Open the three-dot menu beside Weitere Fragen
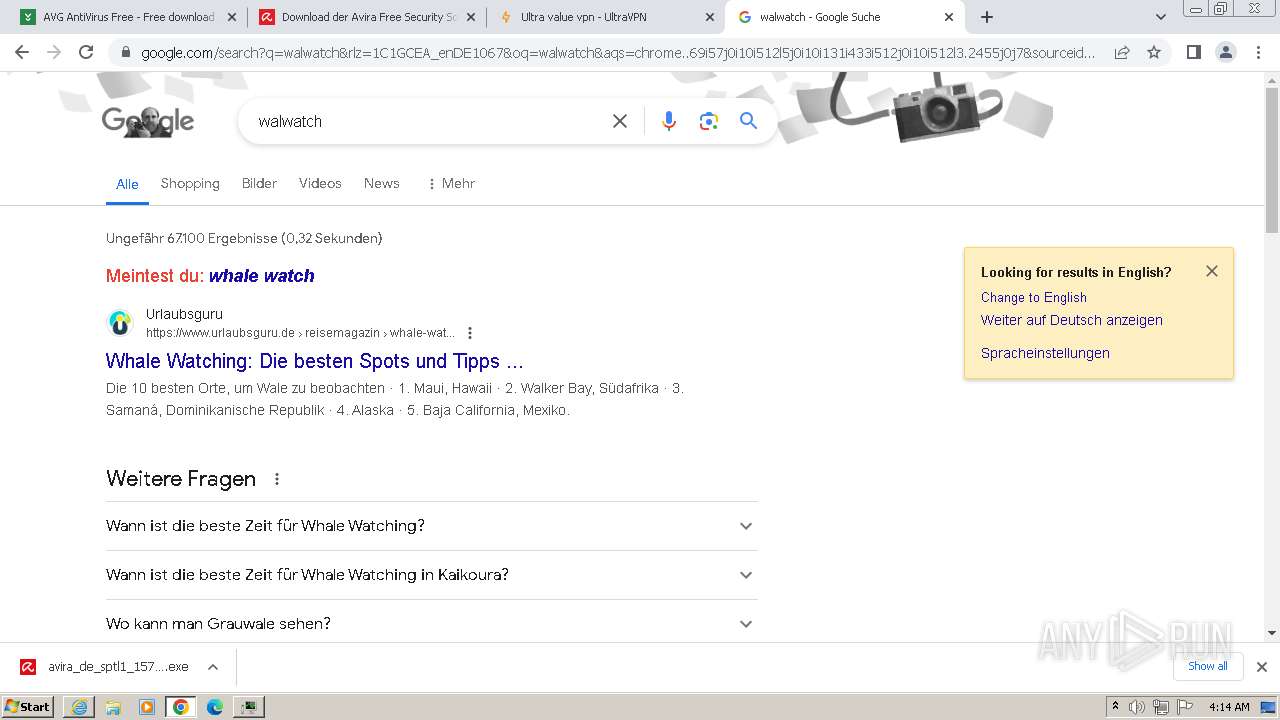Image resolution: width=1280 pixels, height=720 pixels. coord(277,479)
